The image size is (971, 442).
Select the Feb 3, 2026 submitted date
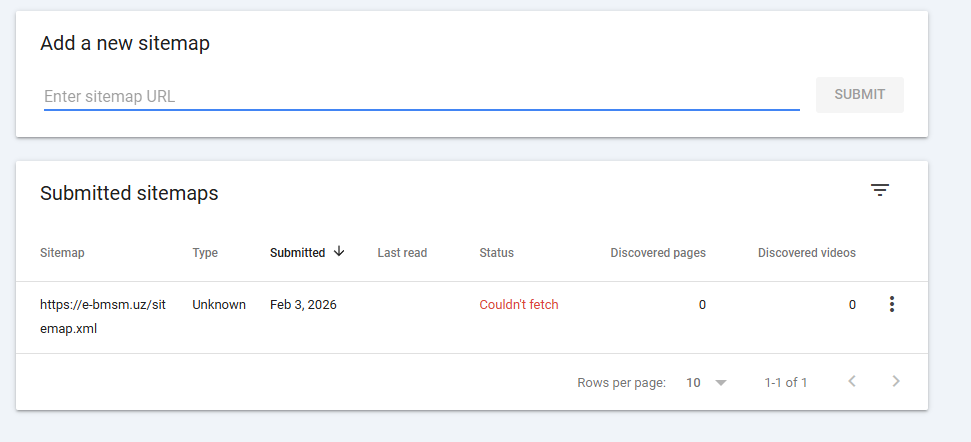point(303,305)
